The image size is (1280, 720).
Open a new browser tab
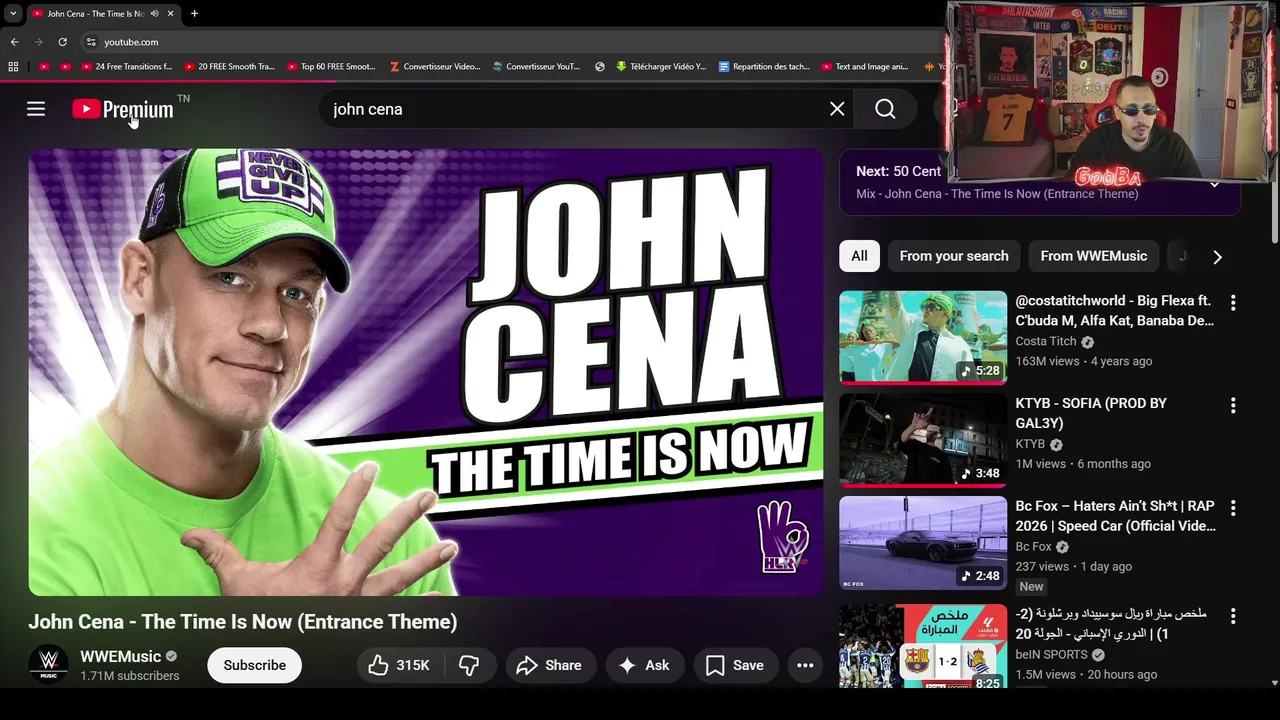194,14
